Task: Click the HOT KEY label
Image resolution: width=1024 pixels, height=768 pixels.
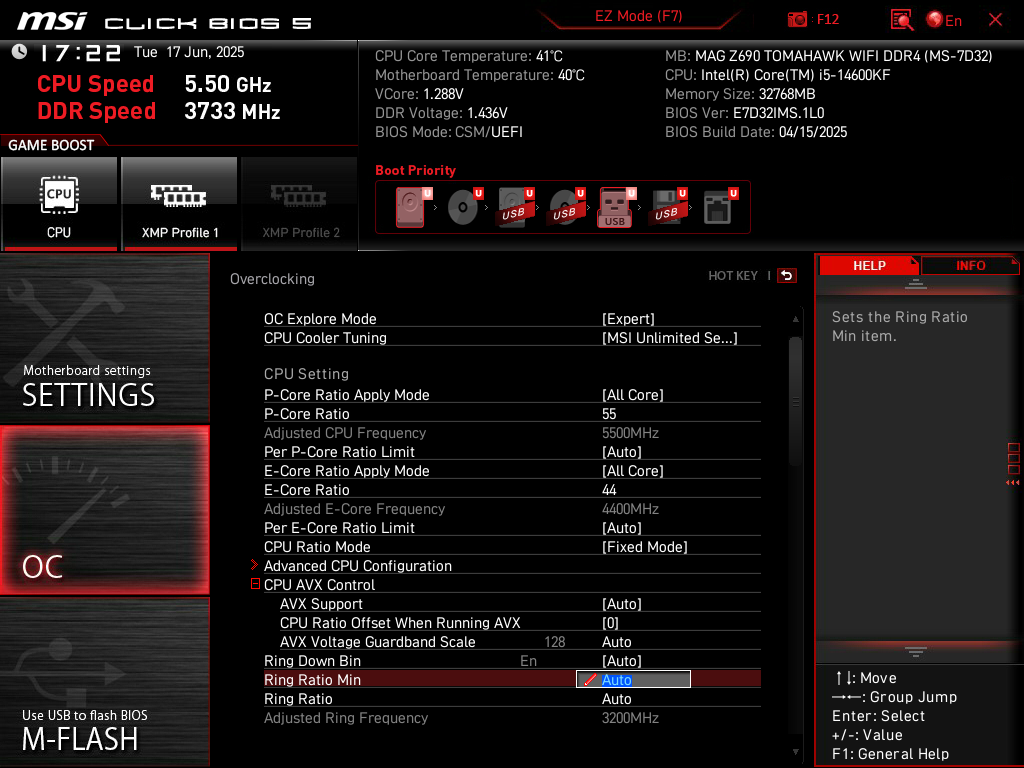Action: pyautogui.click(x=733, y=276)
